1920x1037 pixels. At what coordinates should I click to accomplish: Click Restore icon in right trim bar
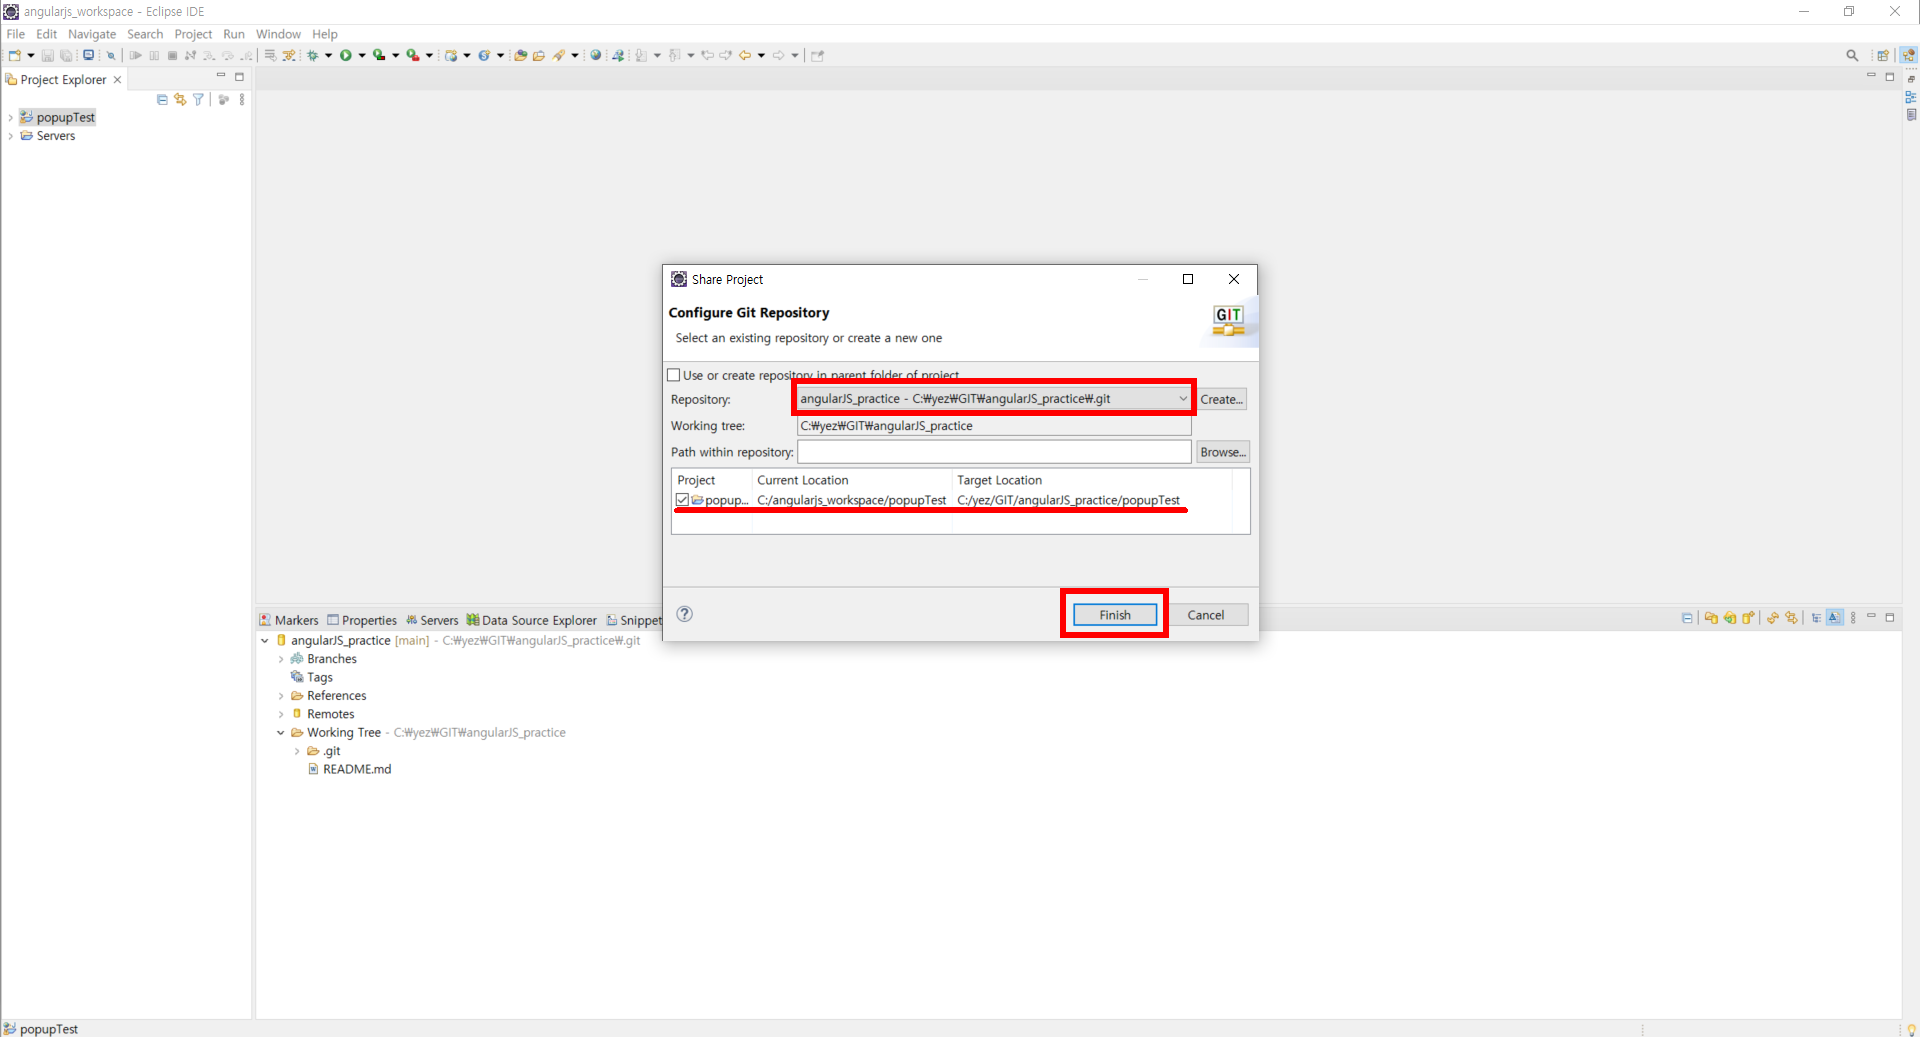pos(1911,79)
